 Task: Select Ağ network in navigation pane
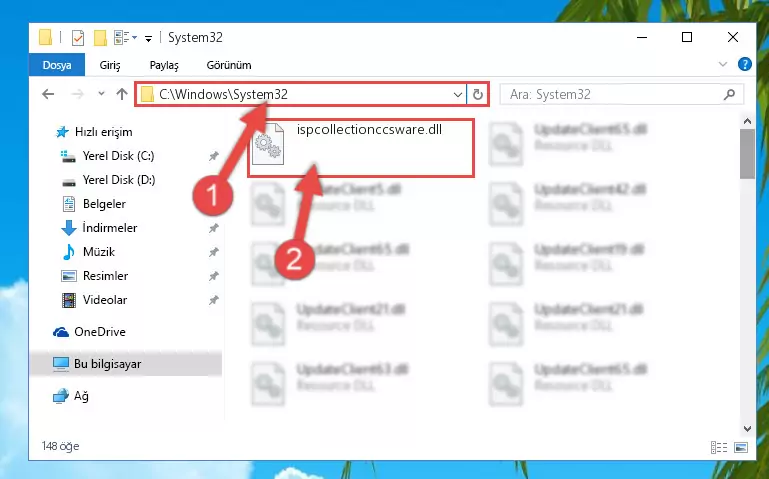(81, 396)
